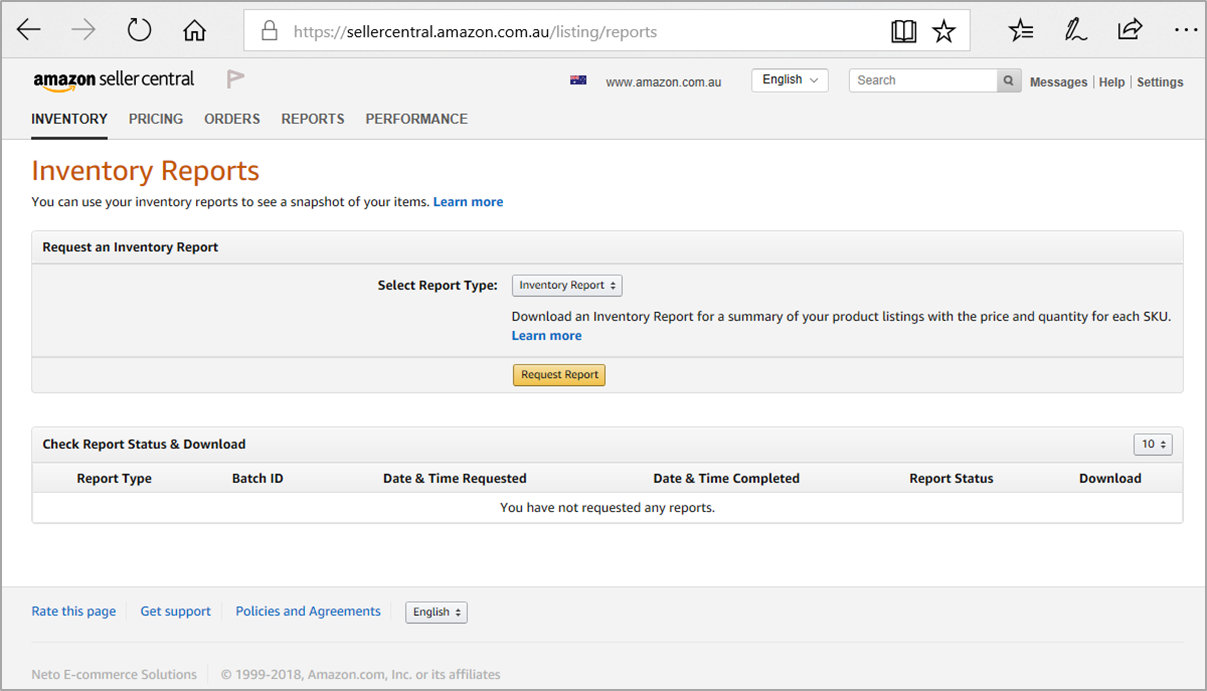The width and height of the screenshot is (1207, 691).
Task: Click Rate this page link
Action: click(x=74, y=611)
